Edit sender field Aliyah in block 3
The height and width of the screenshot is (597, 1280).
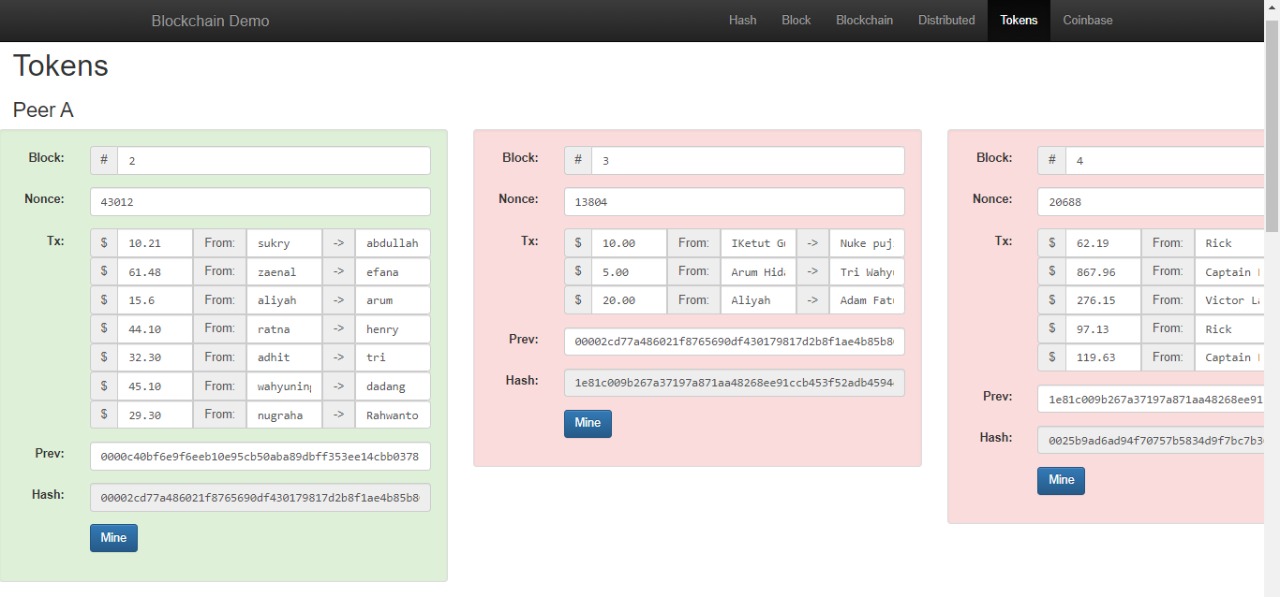758,300
